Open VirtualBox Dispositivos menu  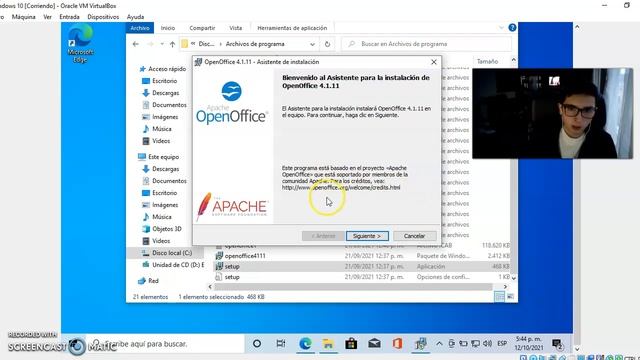point(103,17)
